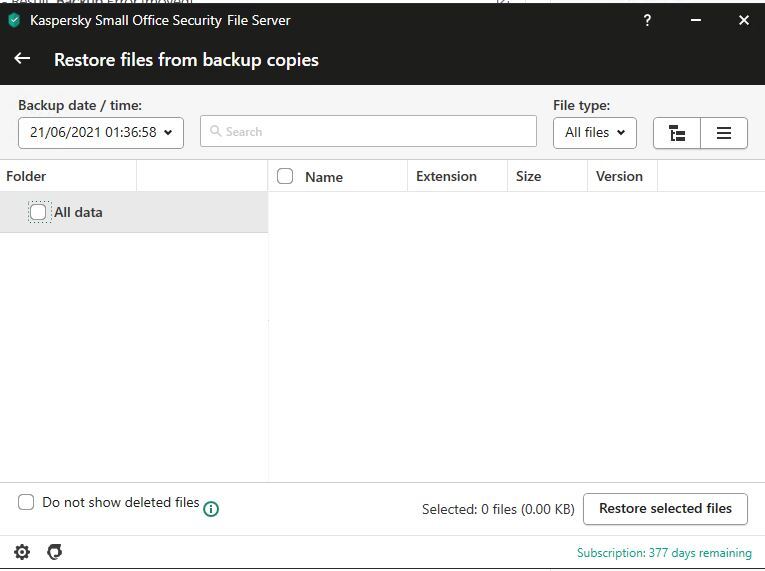Click the search magnifier icon
Viewport: 765px width, 571px height.
[x=215, y=131]
